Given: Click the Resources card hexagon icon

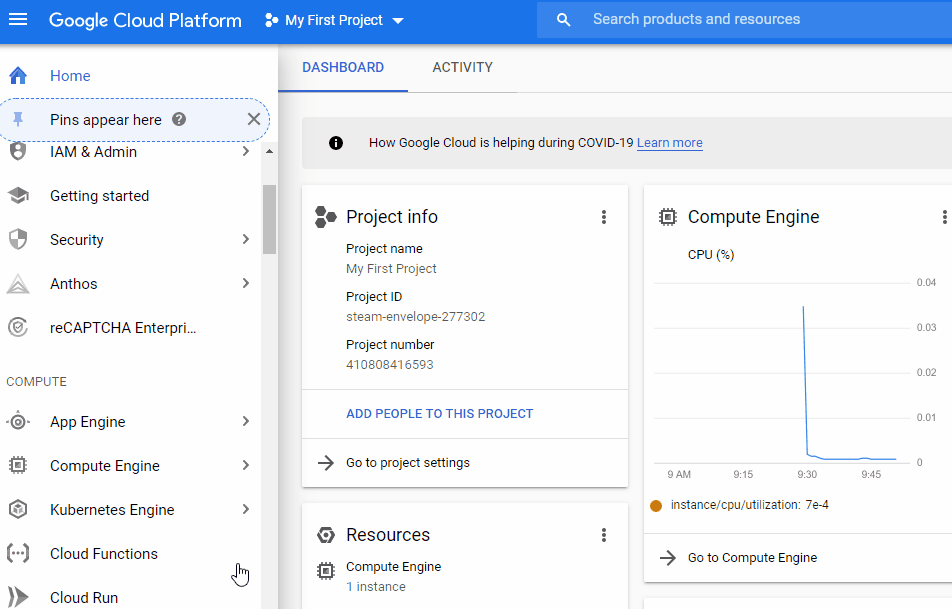Looking at the screenshot, I should [326, 535].
